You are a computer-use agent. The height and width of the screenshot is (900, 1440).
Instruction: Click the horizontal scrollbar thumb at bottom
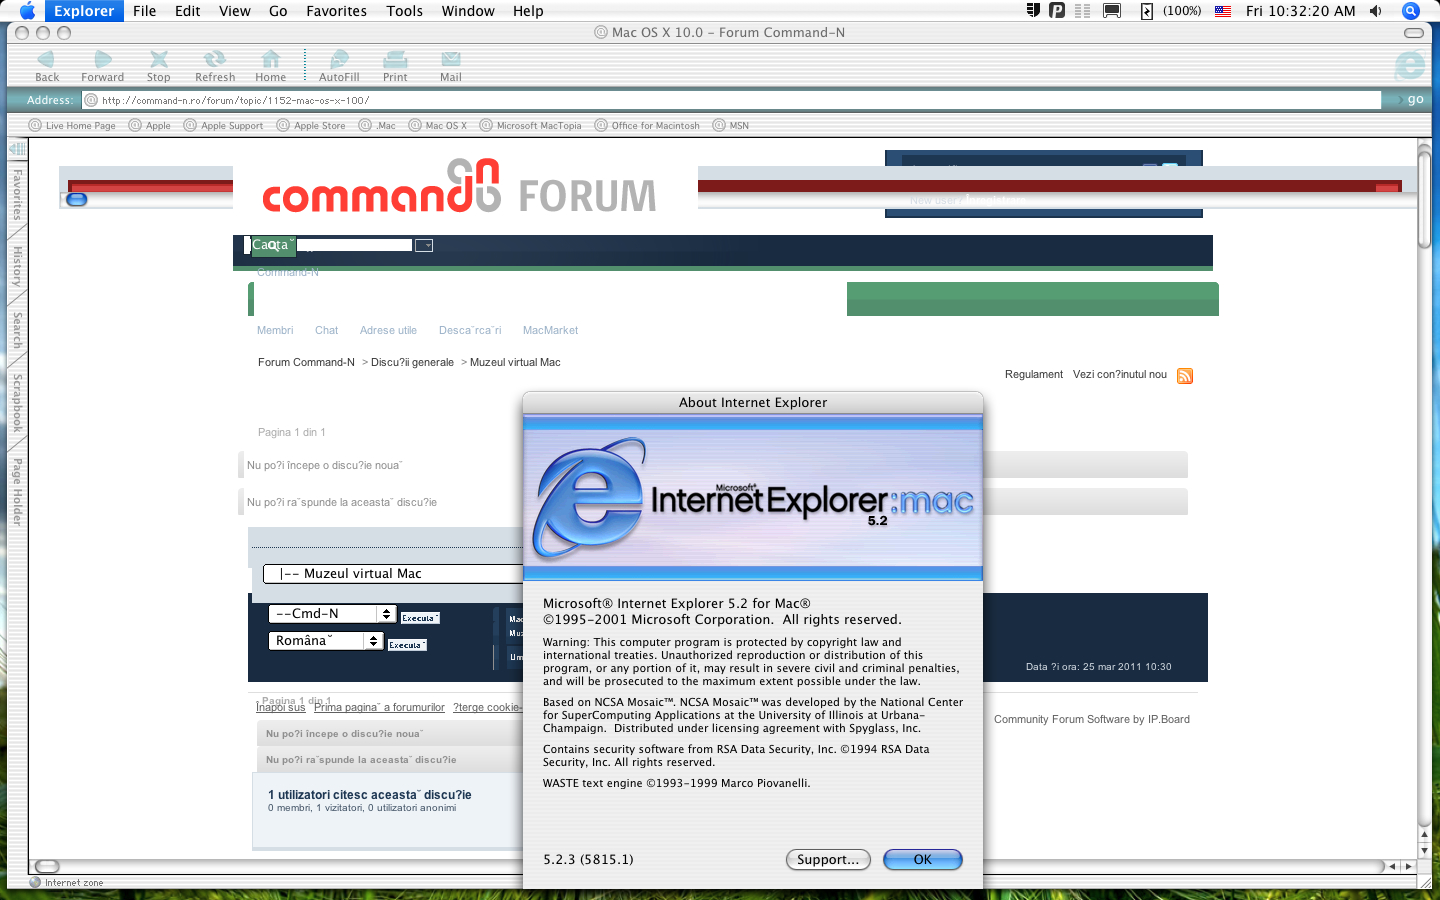(47, 866)
